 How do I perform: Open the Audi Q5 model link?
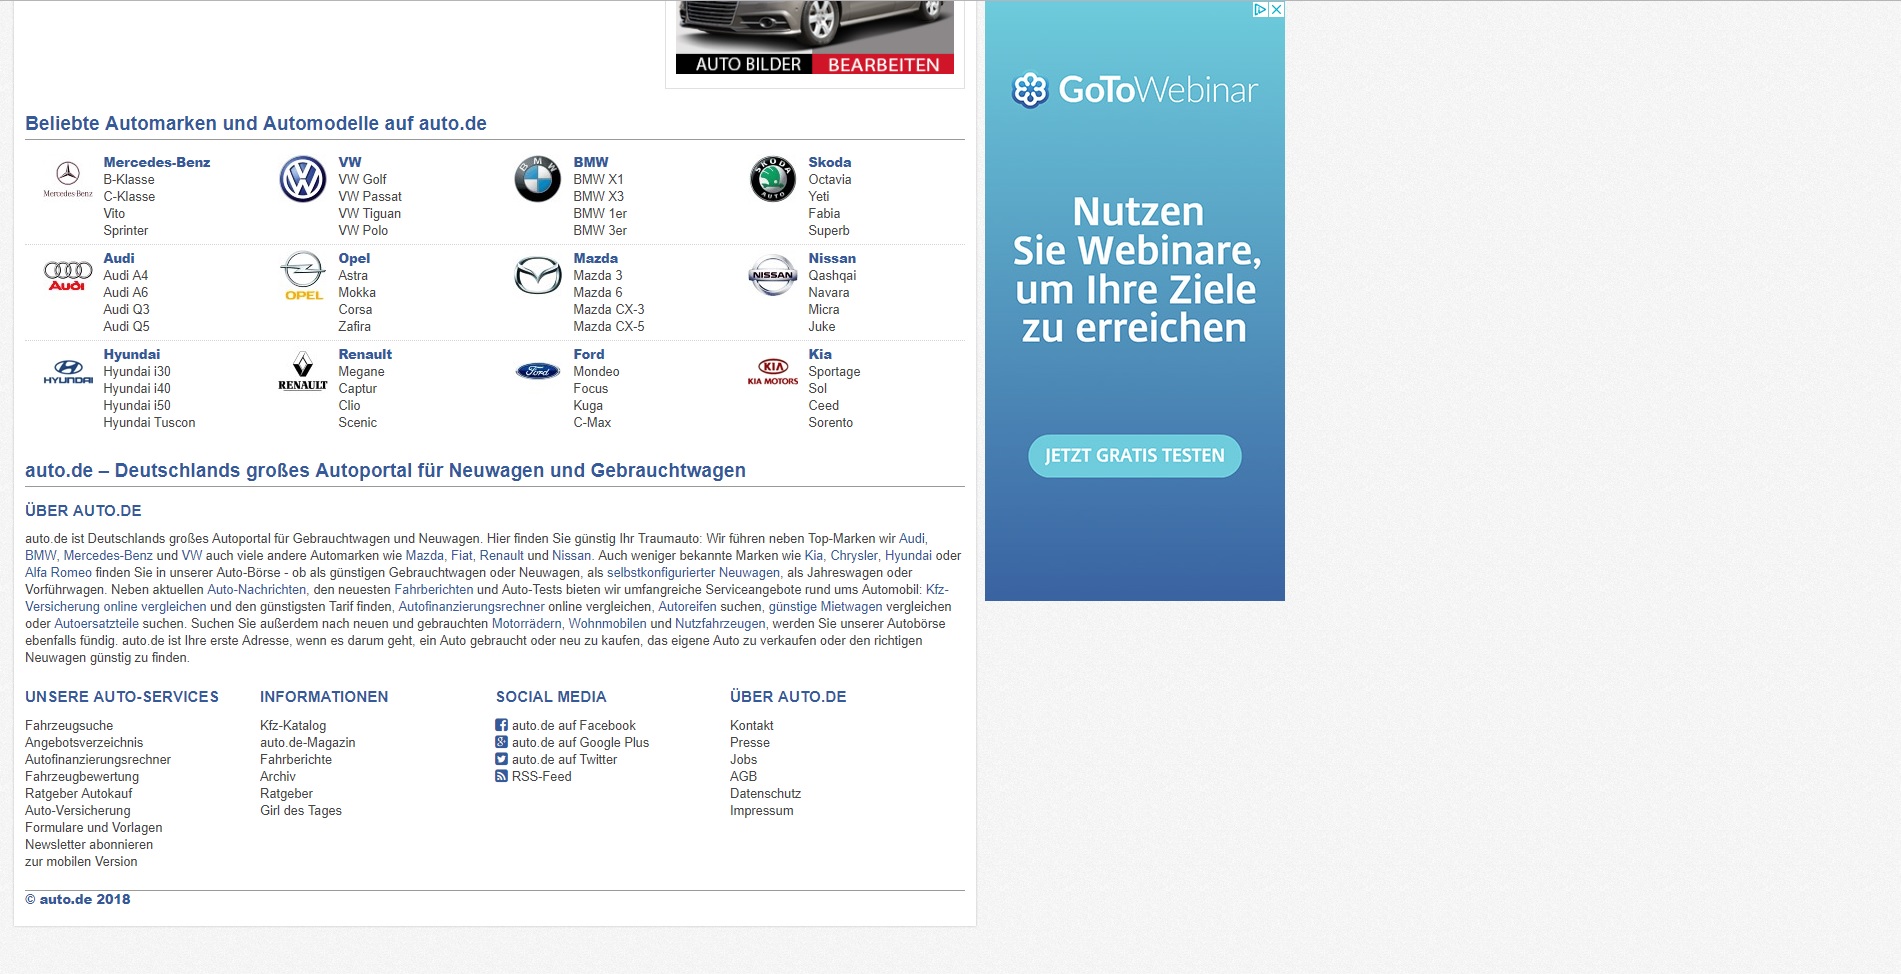click(x=126, y=326)
